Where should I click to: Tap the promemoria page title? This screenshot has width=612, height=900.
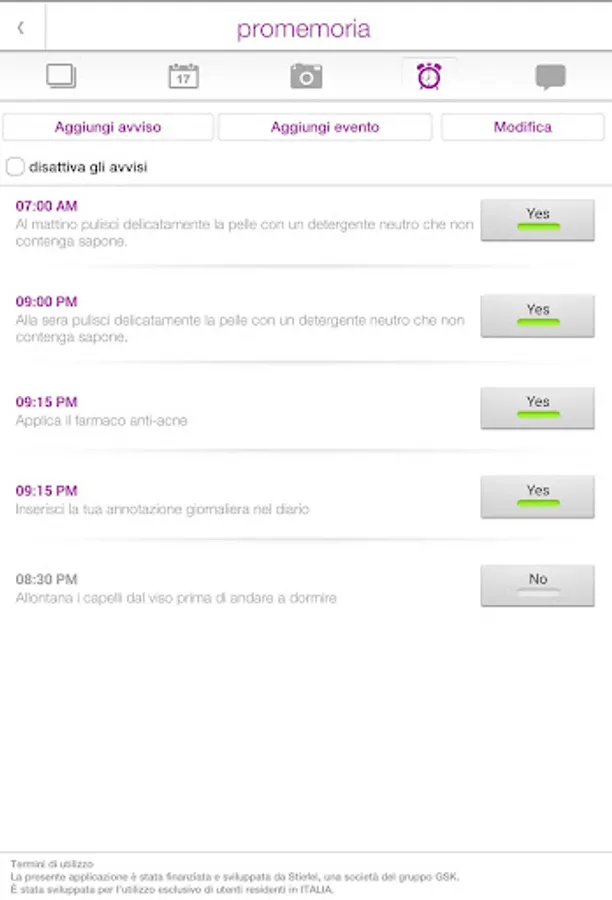[x=303, y=29]
